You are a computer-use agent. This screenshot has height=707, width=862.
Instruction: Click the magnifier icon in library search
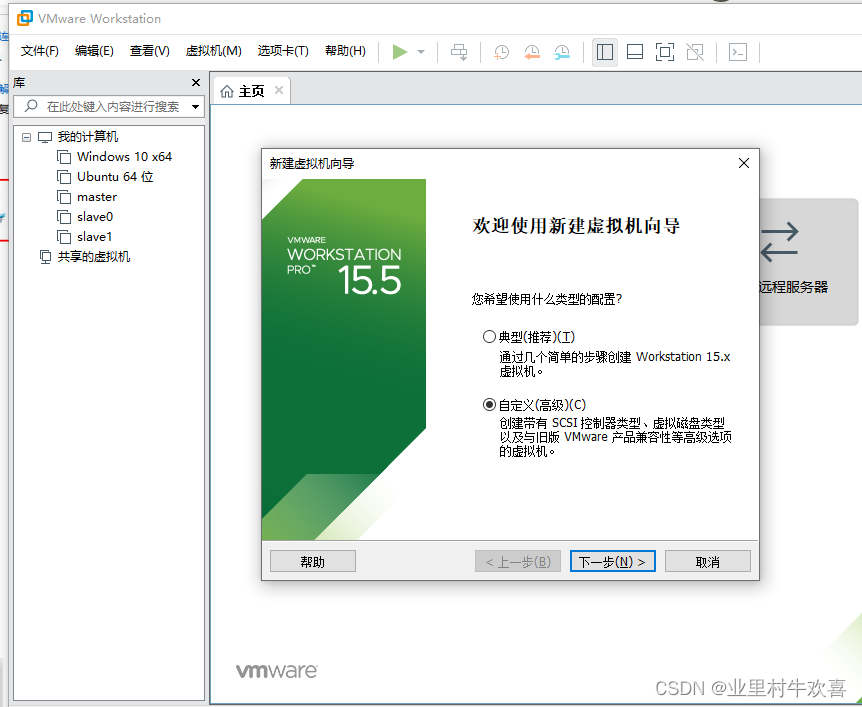(x=31, y=106)
